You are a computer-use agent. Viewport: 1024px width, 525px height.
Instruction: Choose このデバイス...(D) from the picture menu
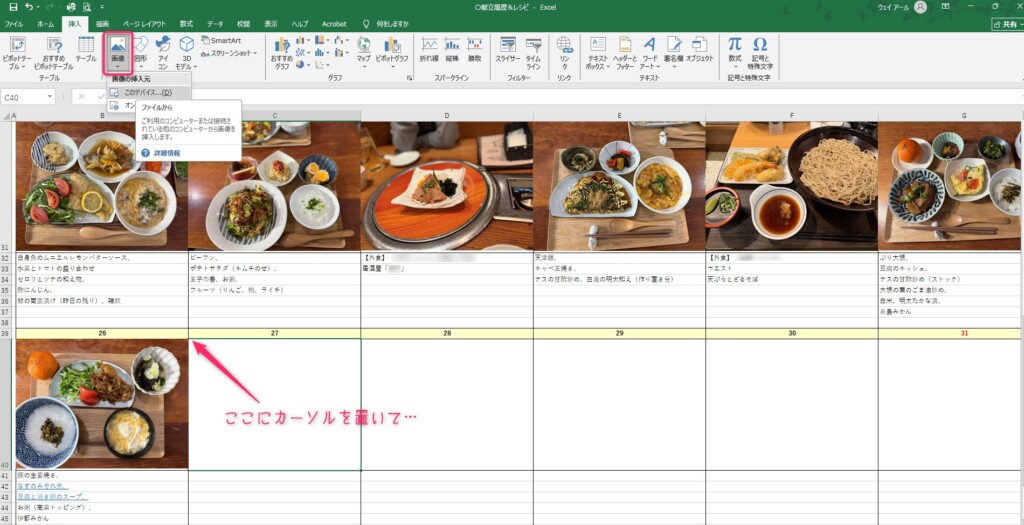pos(147,92)
